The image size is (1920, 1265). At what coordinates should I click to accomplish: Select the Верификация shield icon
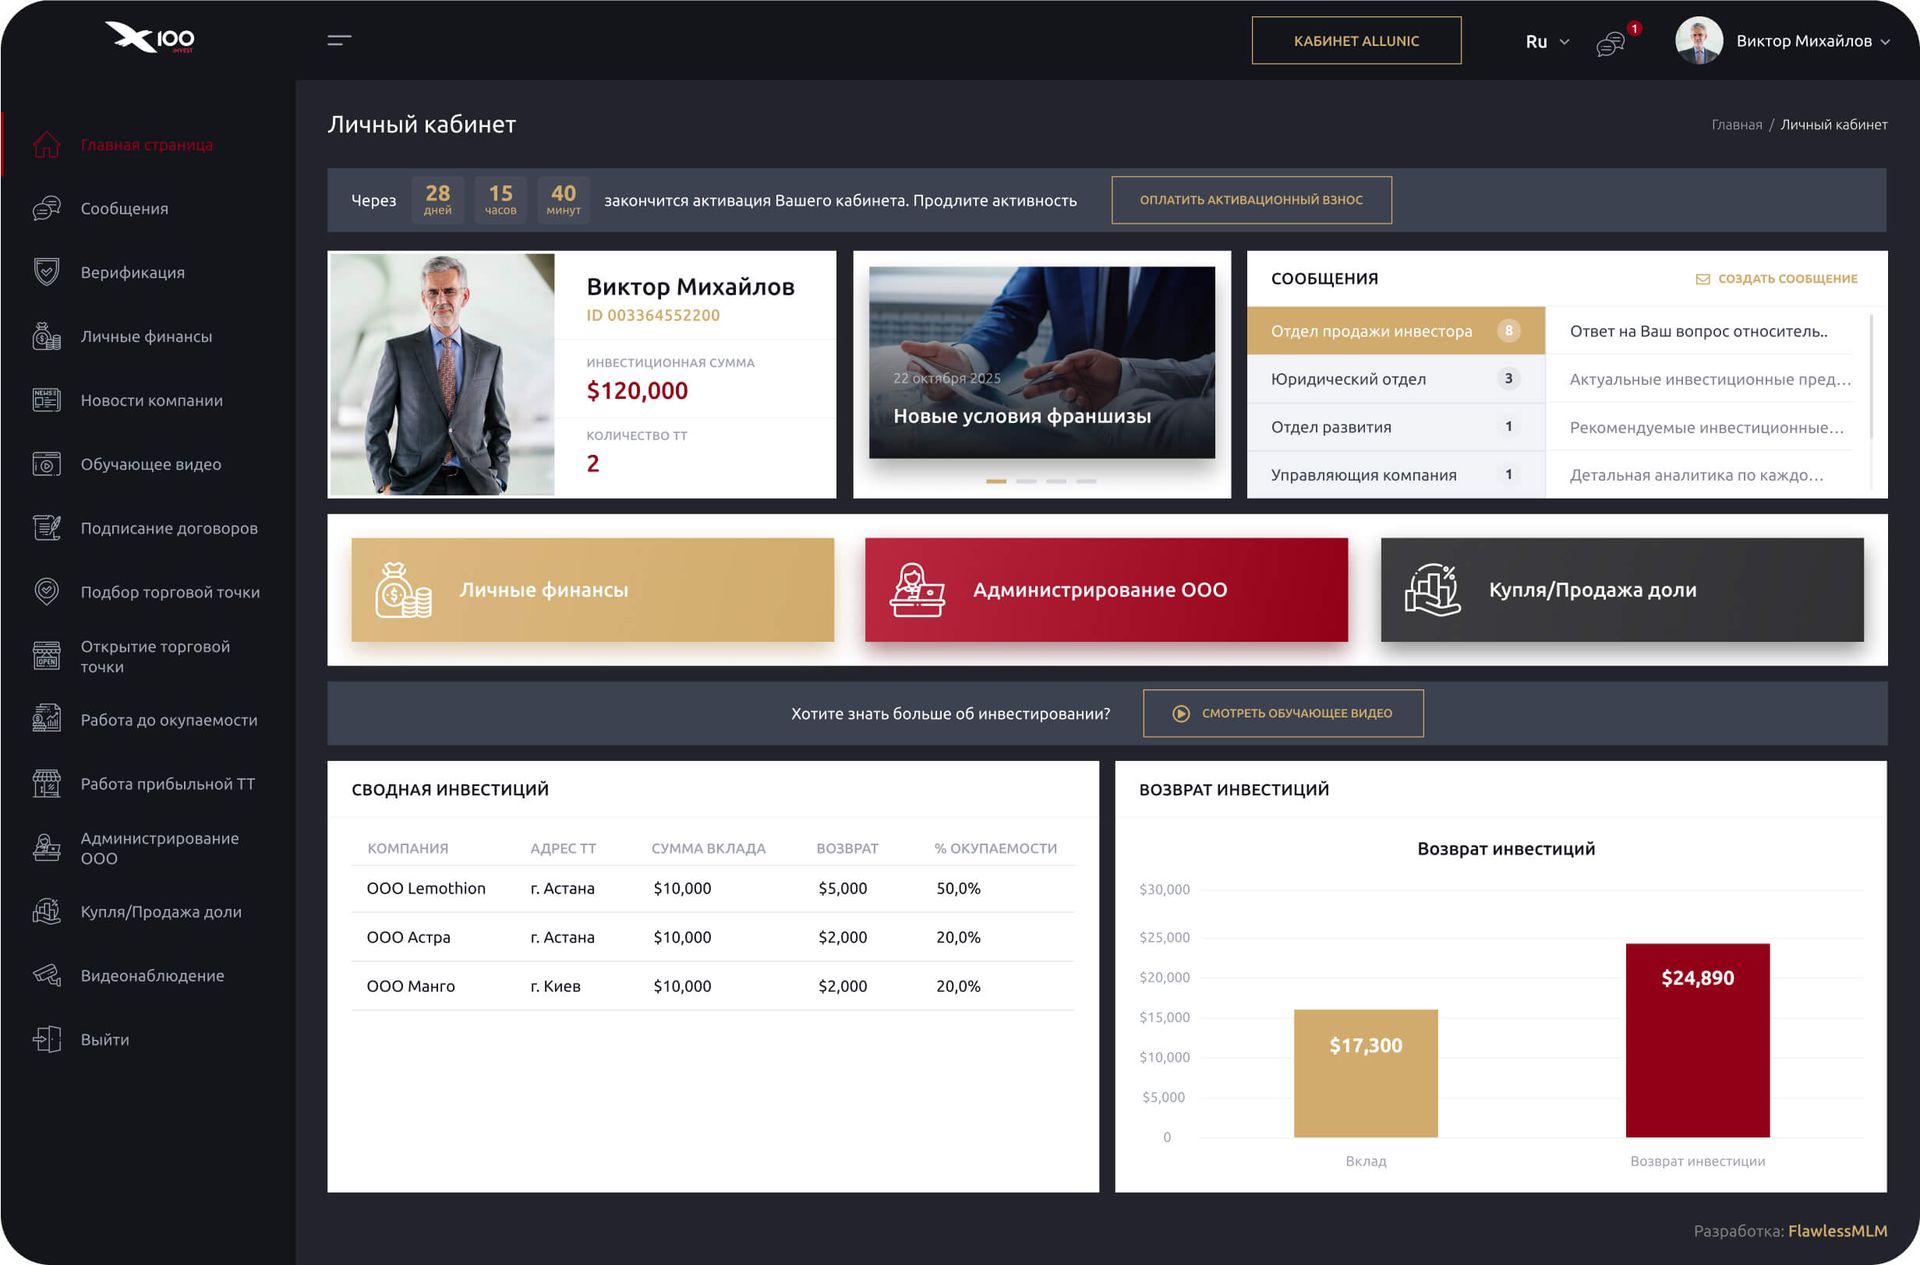click(x=46, y=272)
